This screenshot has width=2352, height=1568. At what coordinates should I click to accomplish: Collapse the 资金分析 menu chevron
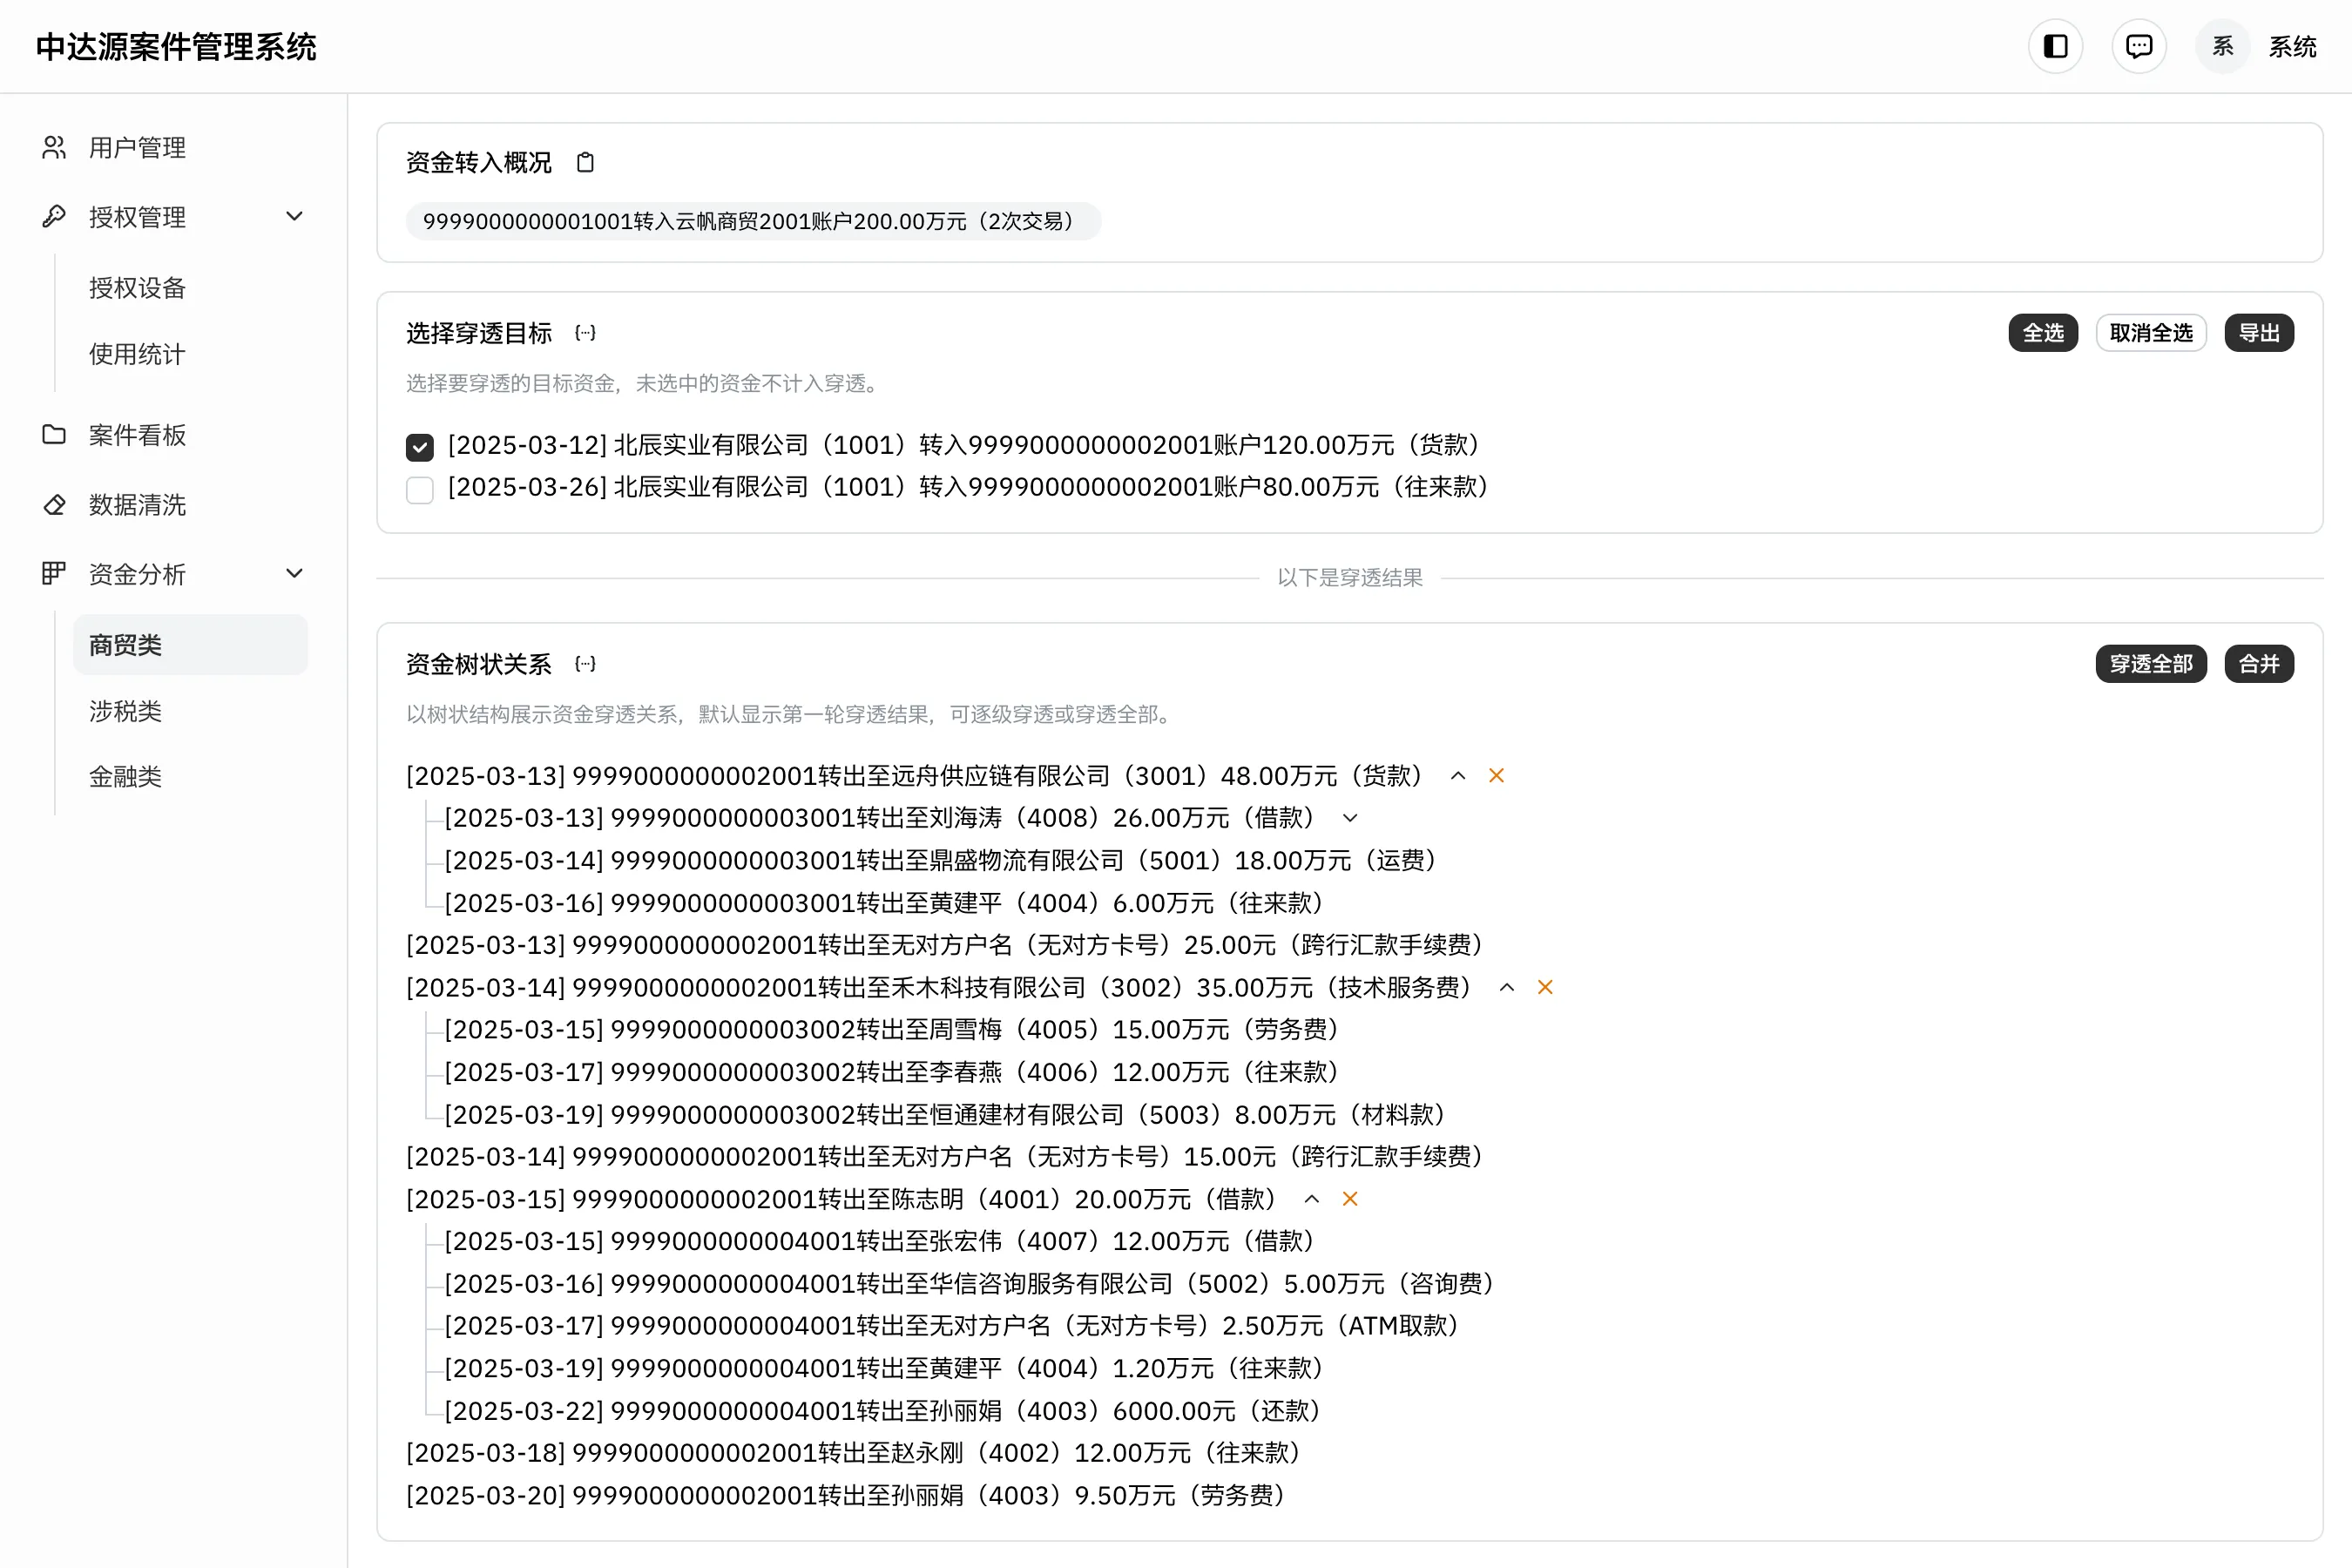pos(294,574)
